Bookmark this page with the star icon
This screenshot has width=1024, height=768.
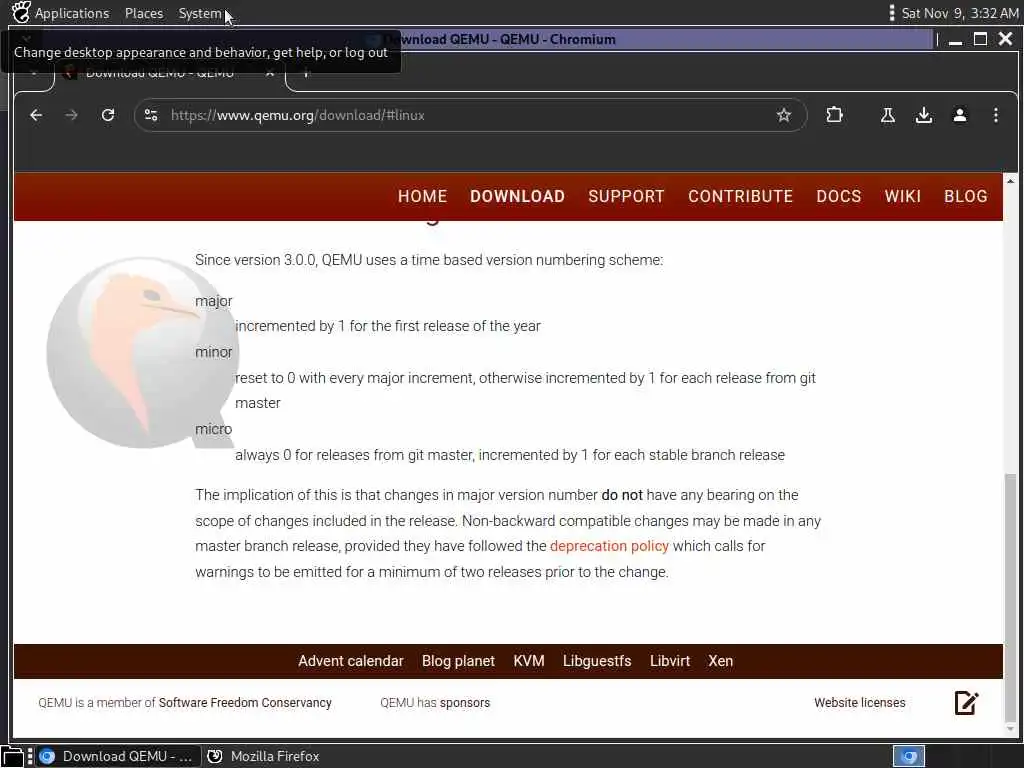point(784,116)
